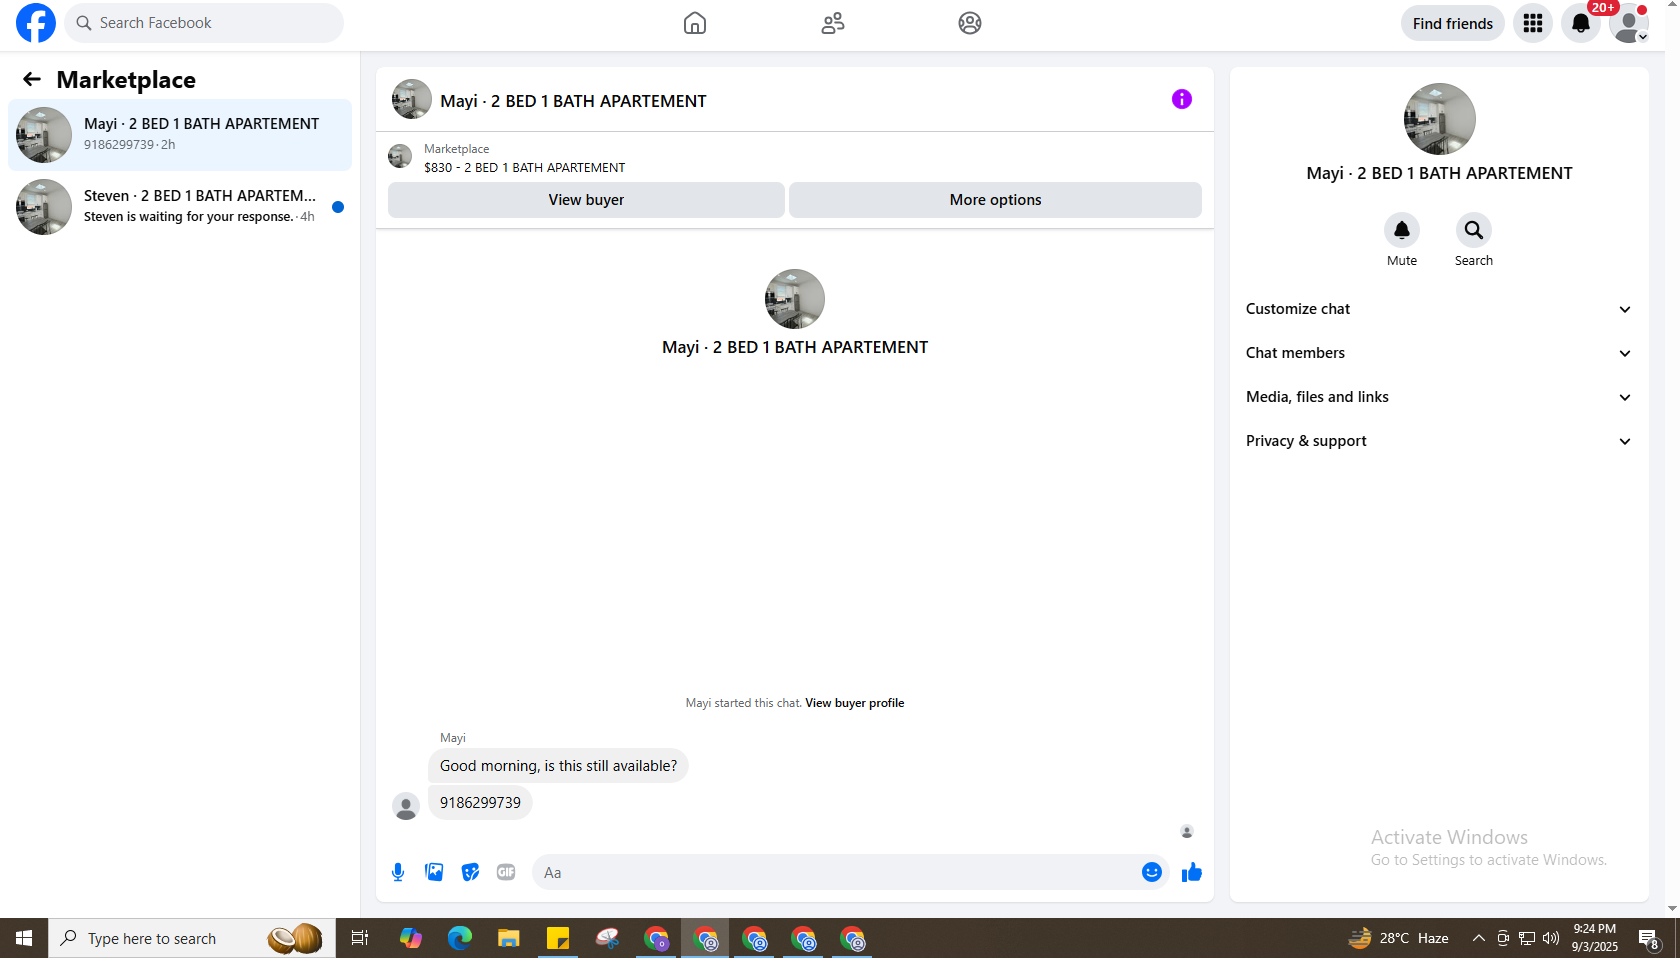The width and height of the screenshot is (1680, 958).
Task: Mute this conversation using the bell icon
Action: pyautogui.click(x=1402, y=230)
